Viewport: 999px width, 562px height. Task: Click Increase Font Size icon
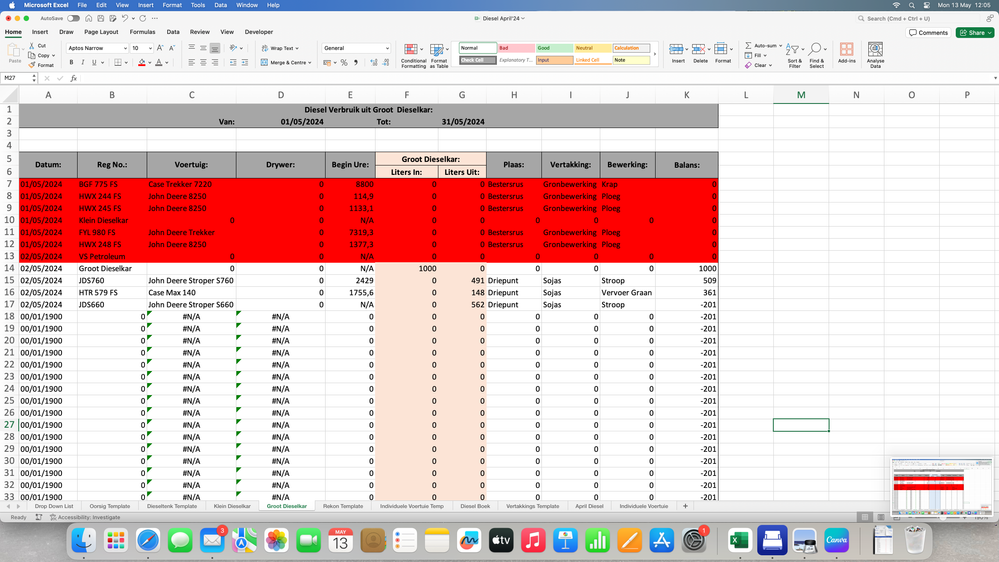tap(160, 48)
